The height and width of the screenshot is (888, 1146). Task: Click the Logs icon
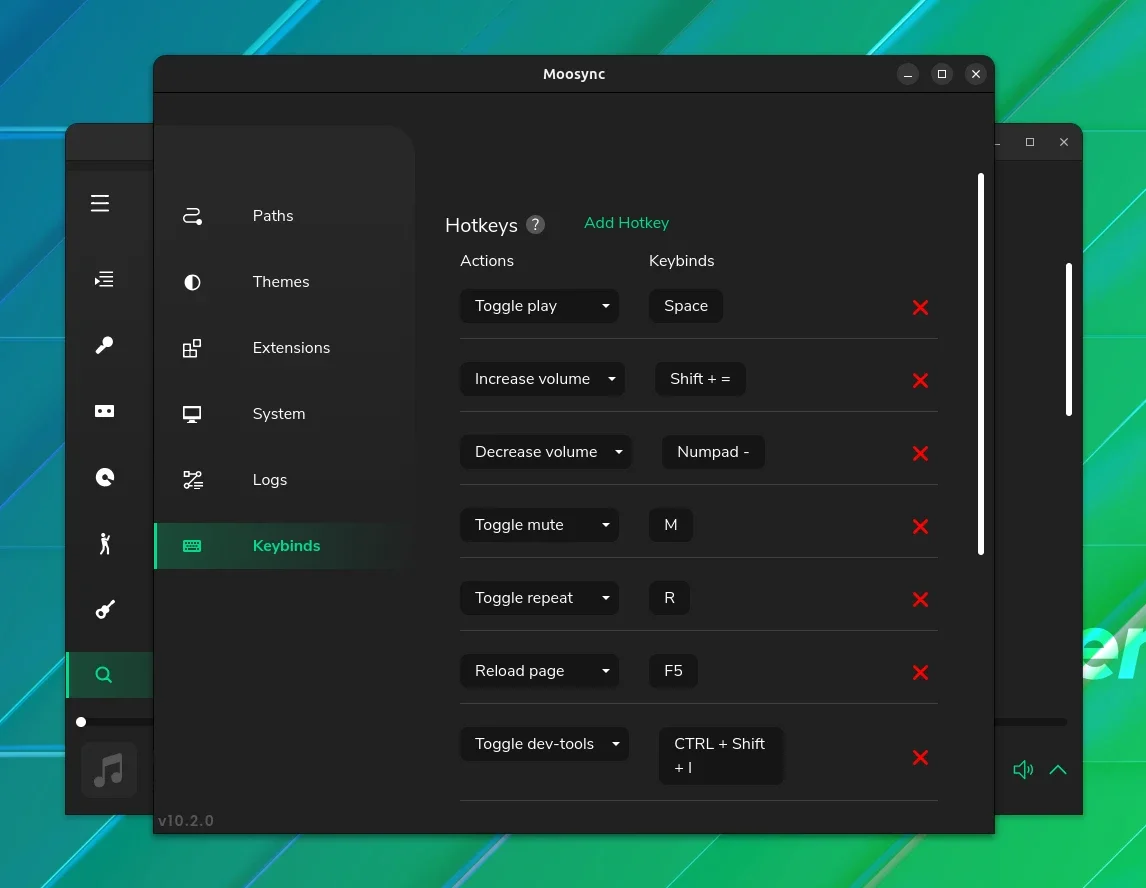(192, 480)
